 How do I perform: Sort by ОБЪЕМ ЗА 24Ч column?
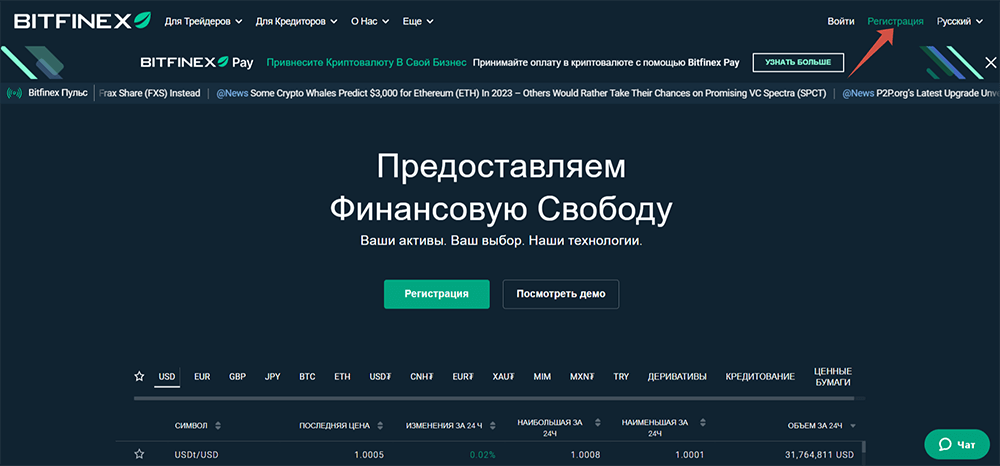tap(823, 426)
